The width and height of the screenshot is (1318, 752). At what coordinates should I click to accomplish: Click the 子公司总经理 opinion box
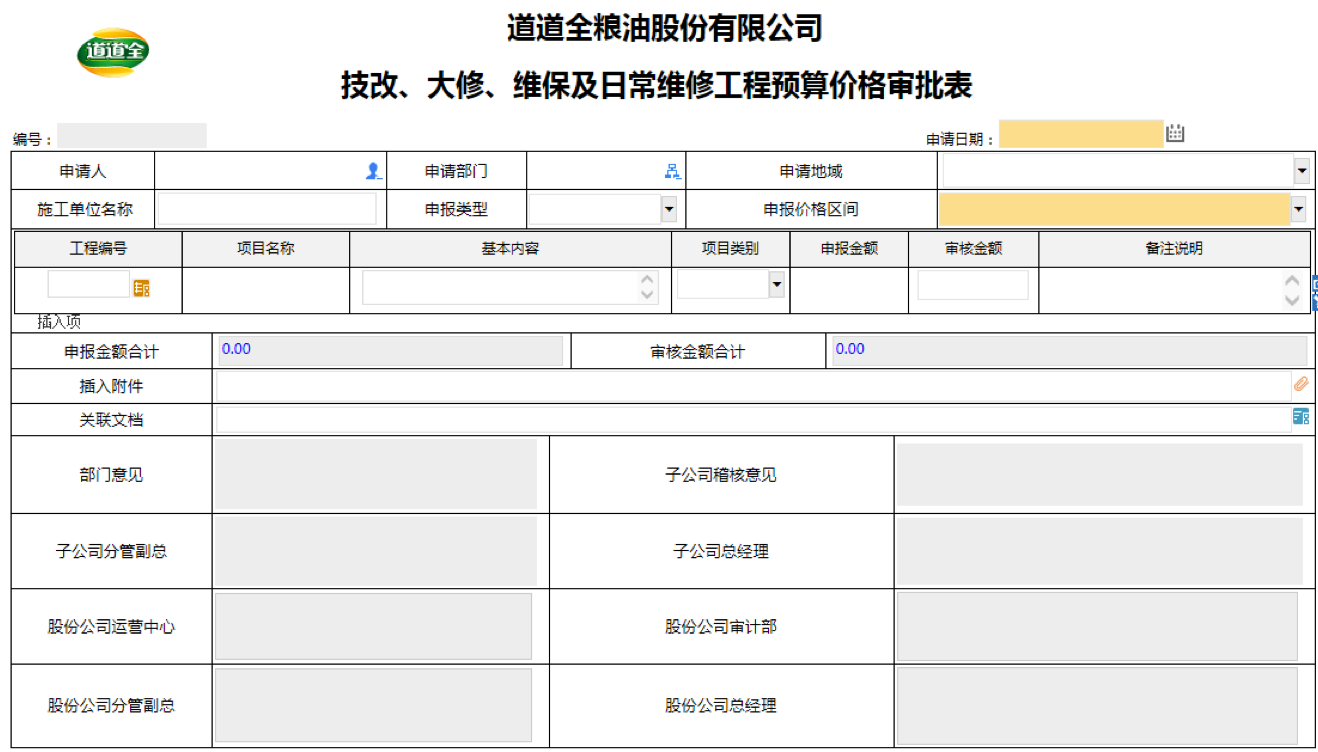pos(1100,551)
